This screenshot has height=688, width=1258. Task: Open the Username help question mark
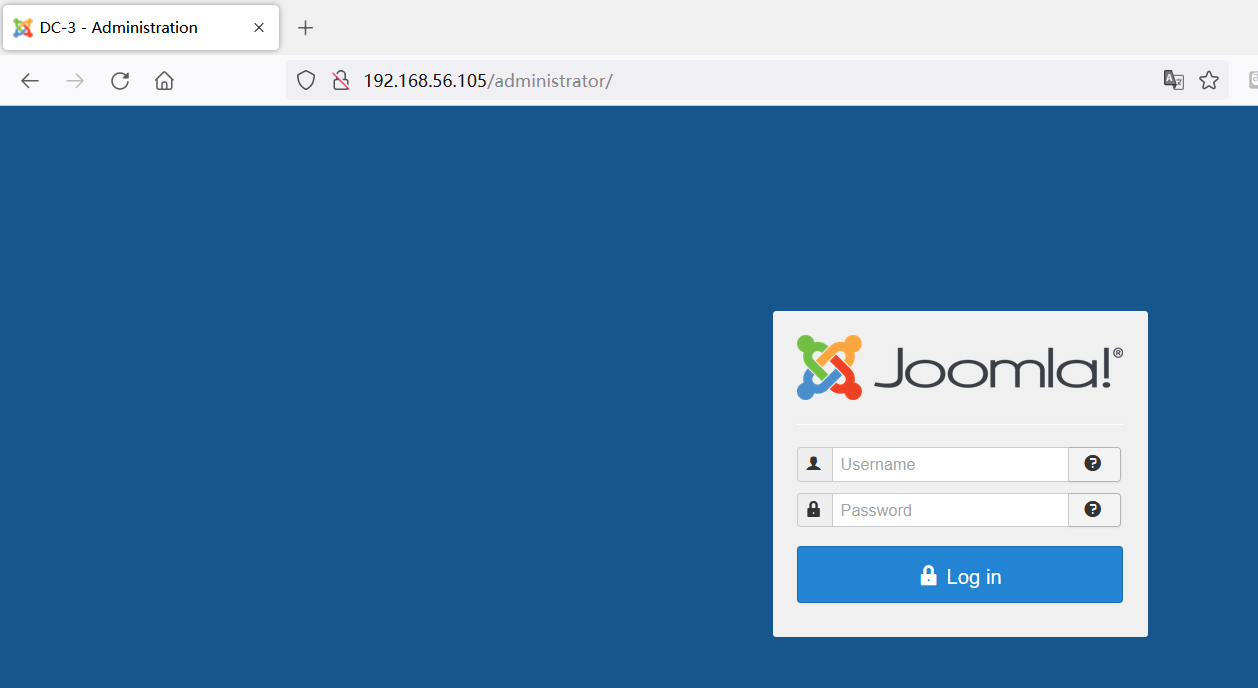point(1094,464)
